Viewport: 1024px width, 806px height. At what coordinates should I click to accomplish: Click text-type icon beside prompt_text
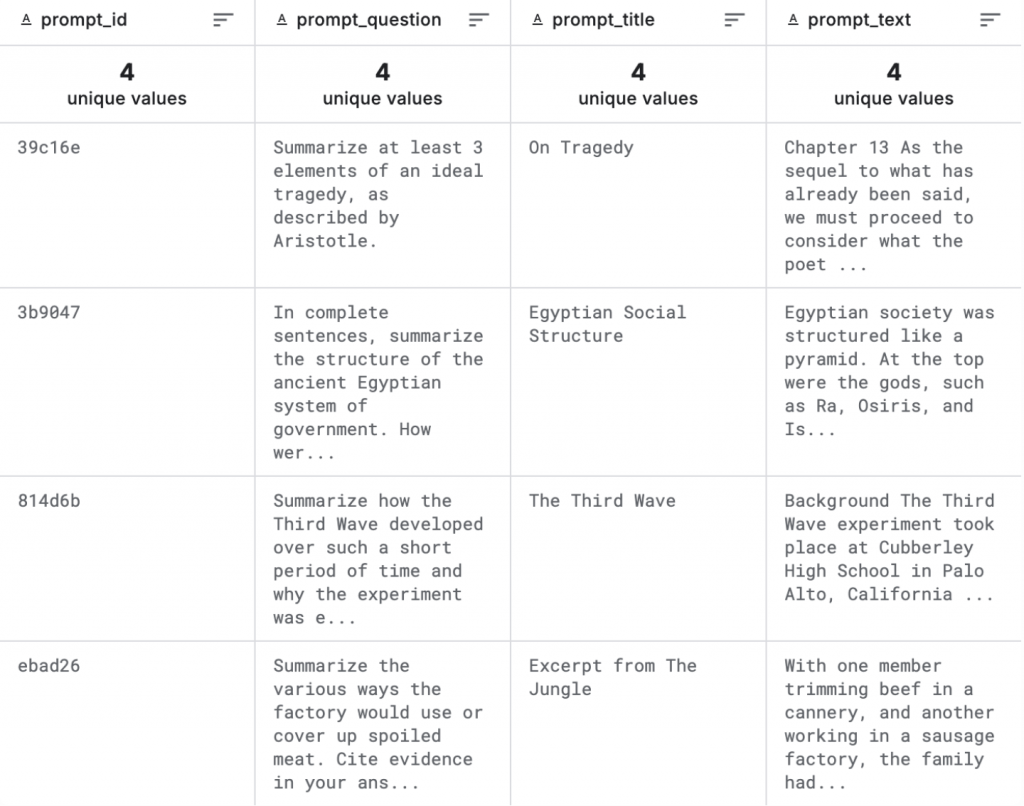click(x=794, y=20)
